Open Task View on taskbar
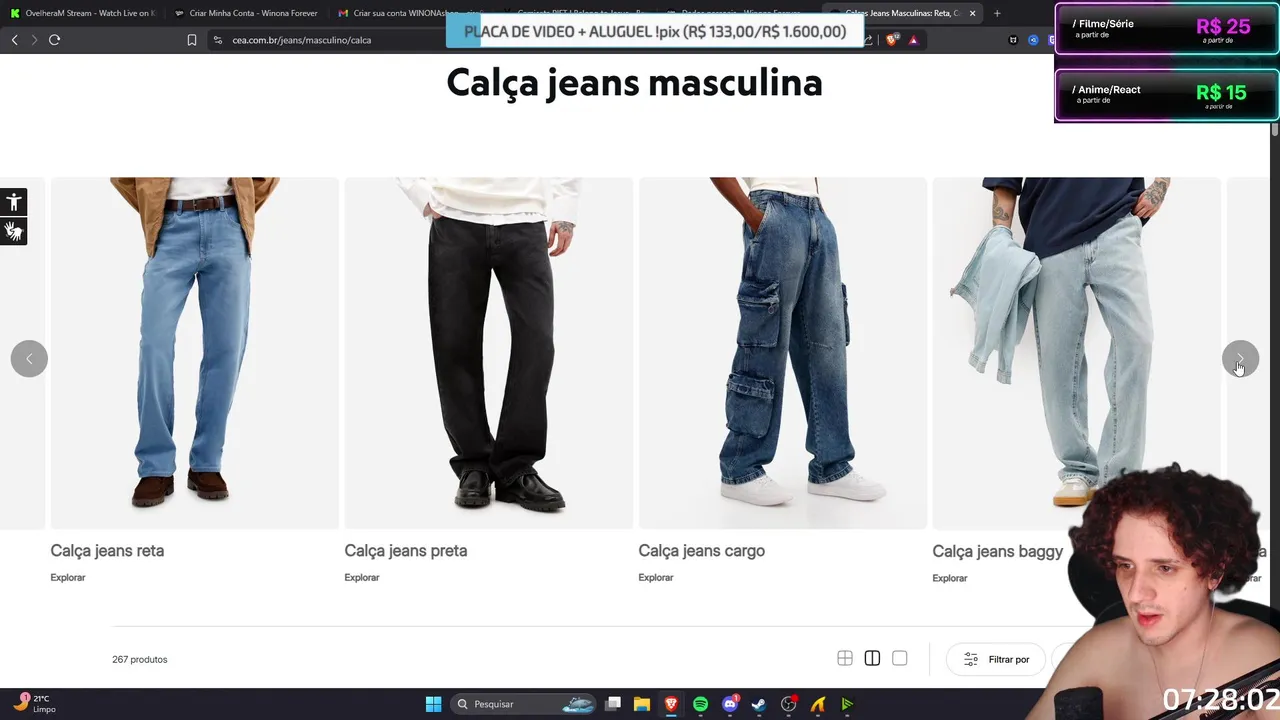 [x=613, y=704]
